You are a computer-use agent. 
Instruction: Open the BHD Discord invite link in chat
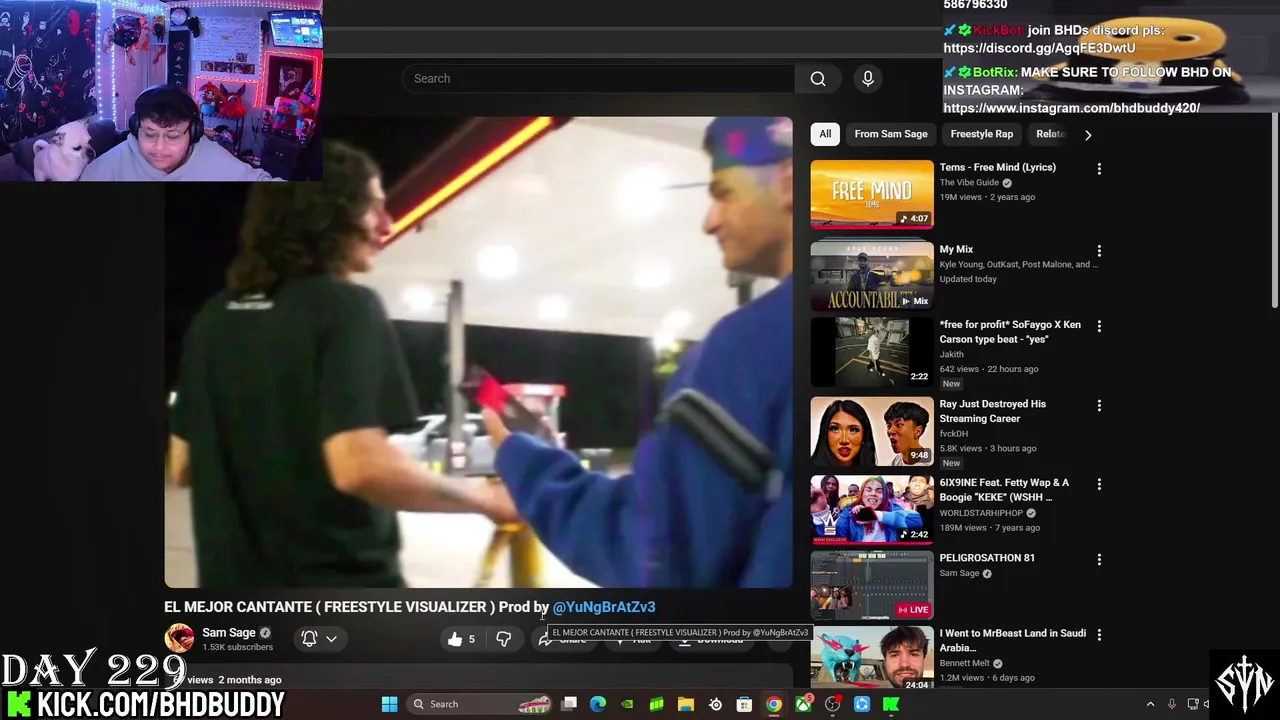tap(1039, 48)
